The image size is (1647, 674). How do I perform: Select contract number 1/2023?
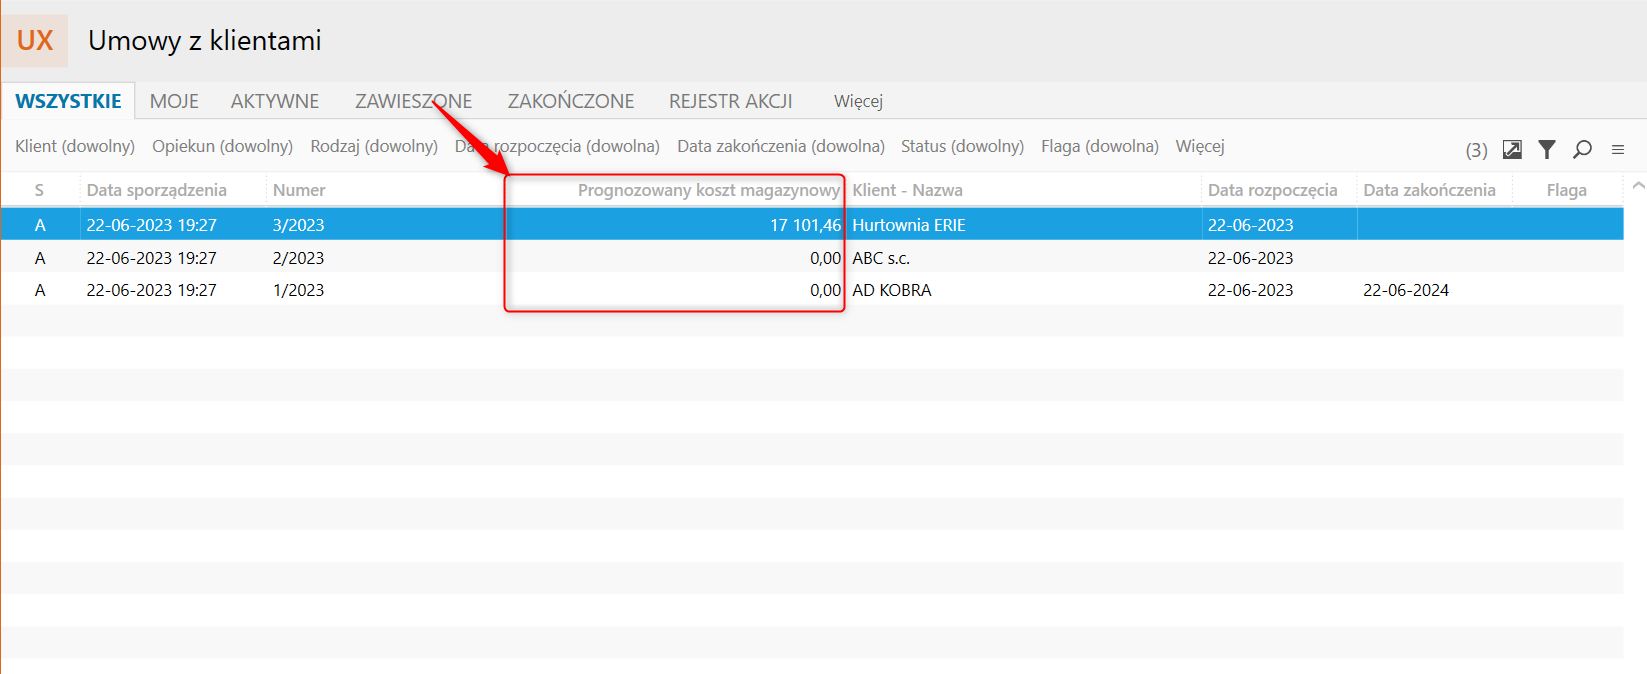point(298,290)
